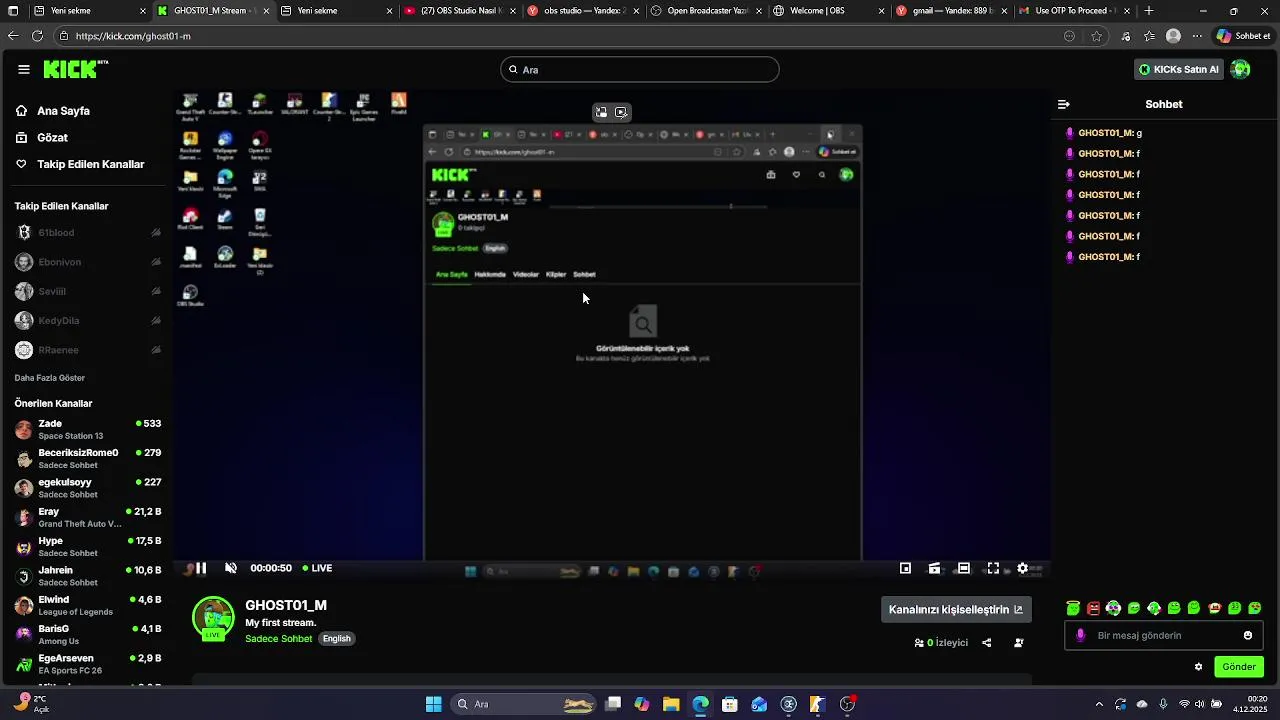Click Kanalınızı kişiselleştirin button
This screenshot has height=720, width=1280.
[956, 609]
